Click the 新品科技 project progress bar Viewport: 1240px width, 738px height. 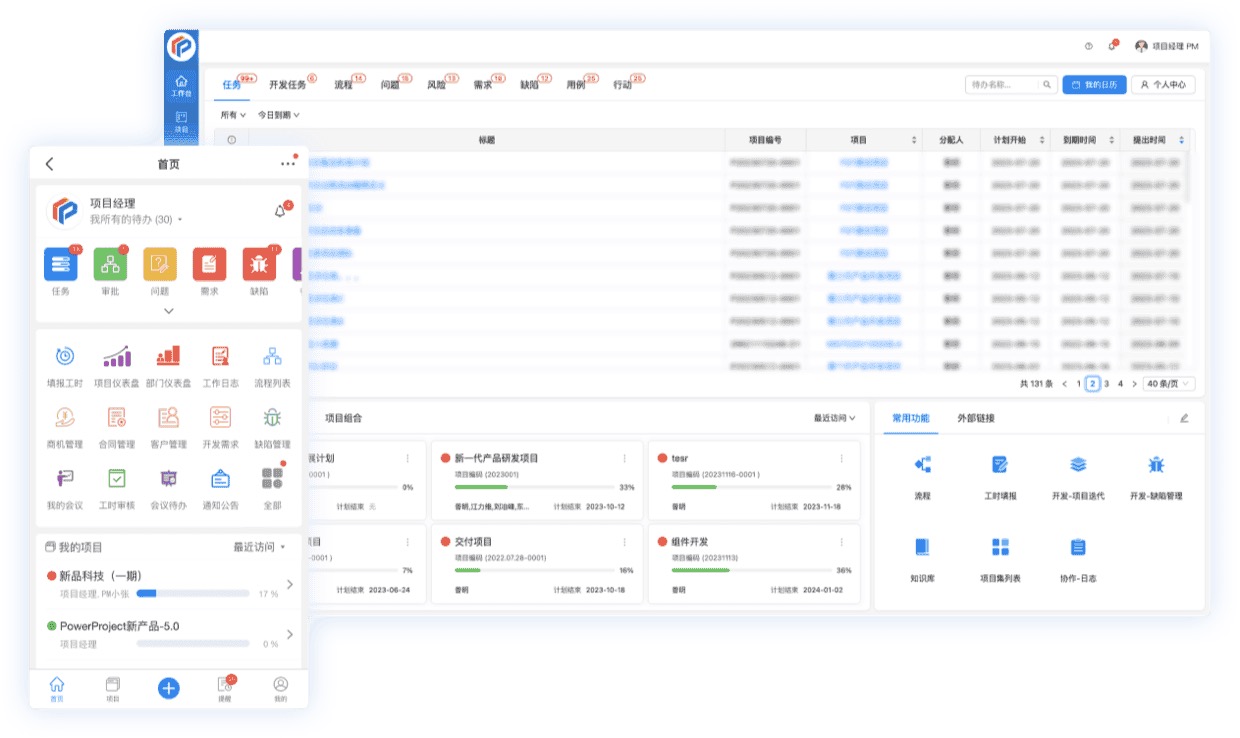[x=192, y=593]
